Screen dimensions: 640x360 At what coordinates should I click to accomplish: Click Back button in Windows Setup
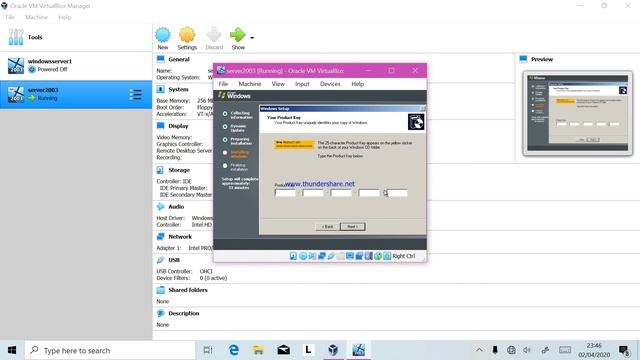327,227
